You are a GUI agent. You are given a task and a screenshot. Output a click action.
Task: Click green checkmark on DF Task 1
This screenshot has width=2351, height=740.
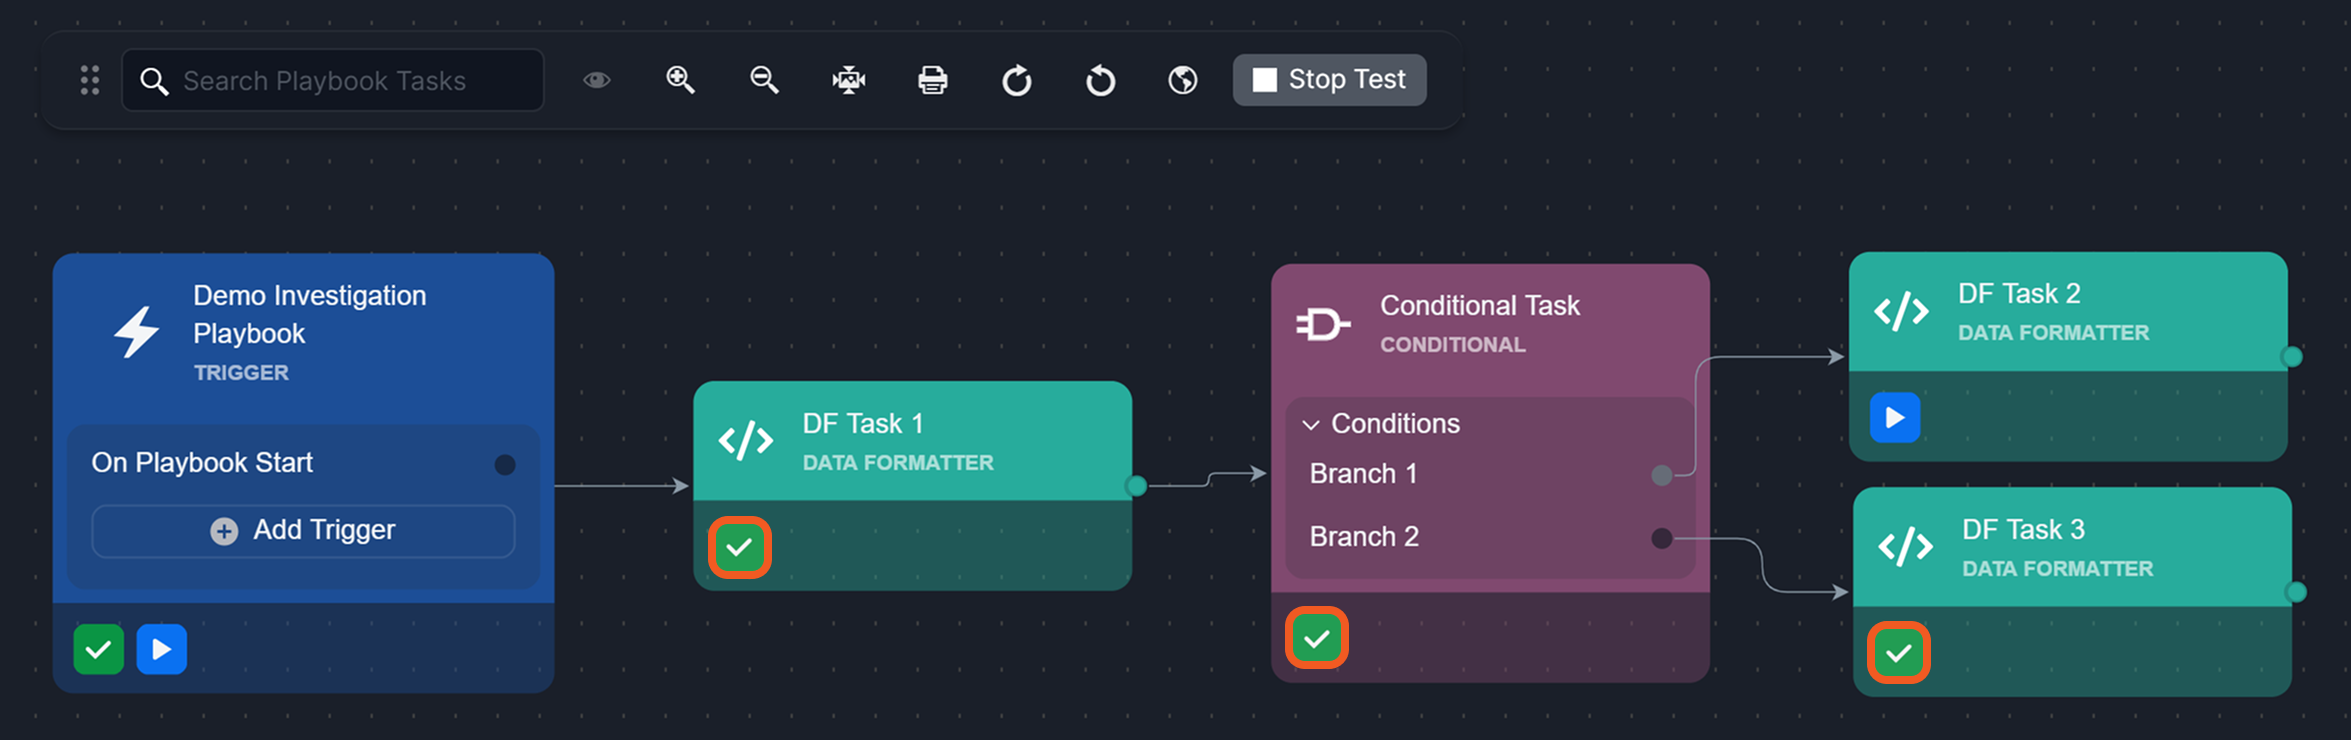click(740, 547)
